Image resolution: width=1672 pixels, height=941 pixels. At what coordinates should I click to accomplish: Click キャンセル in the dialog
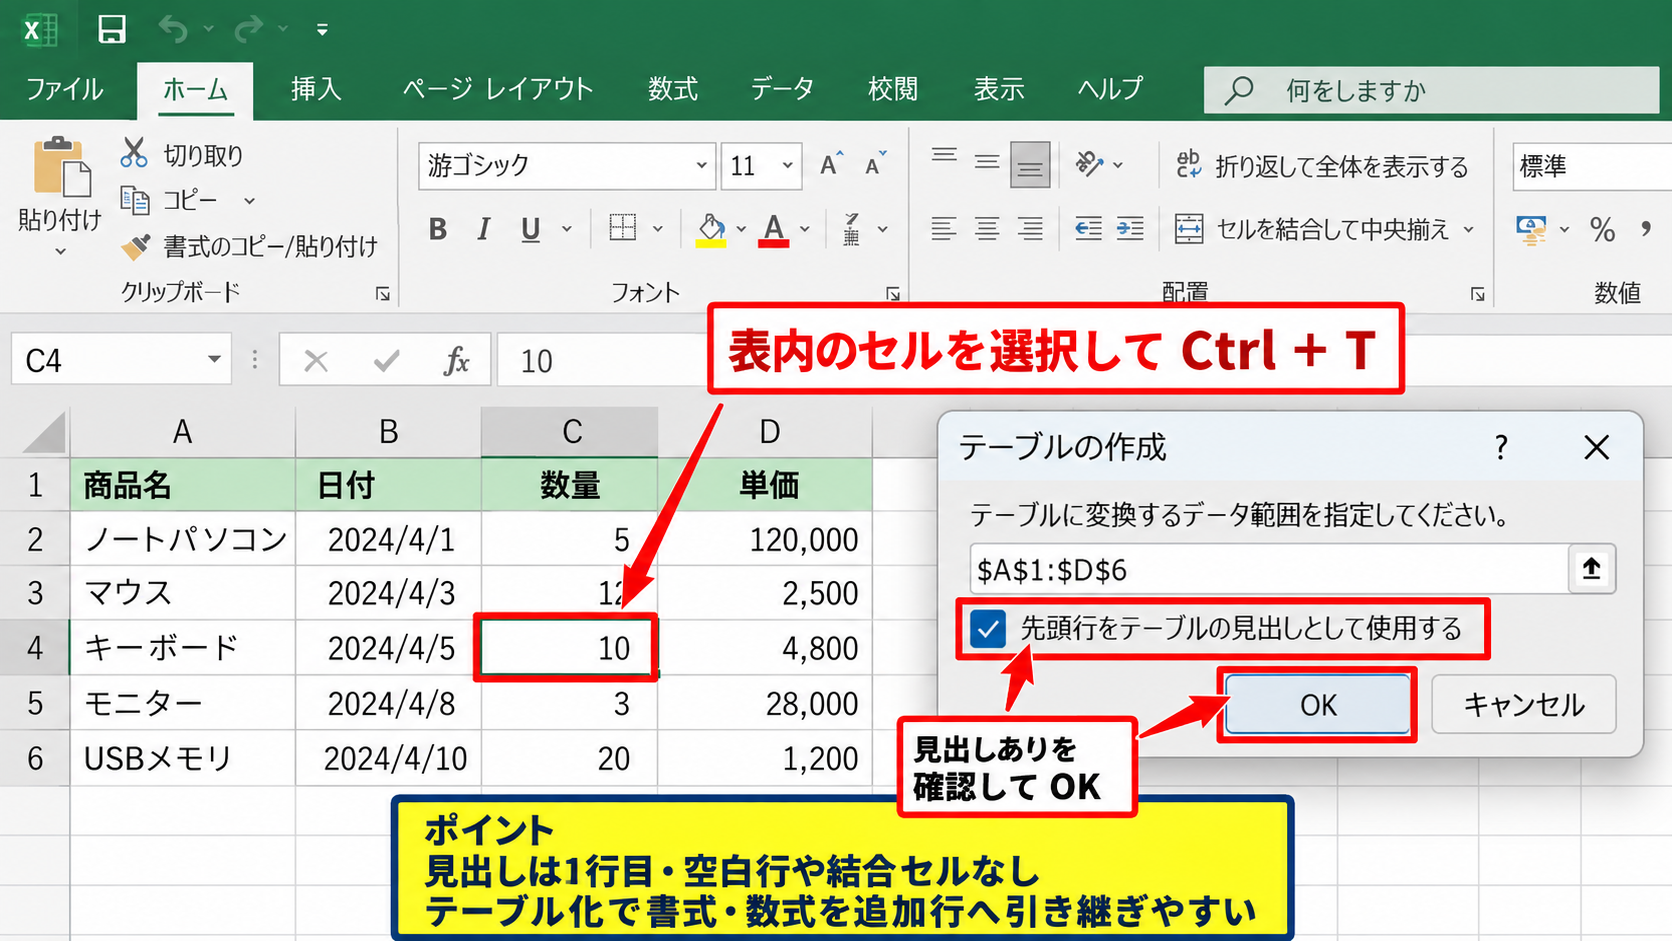(1524, 705)
